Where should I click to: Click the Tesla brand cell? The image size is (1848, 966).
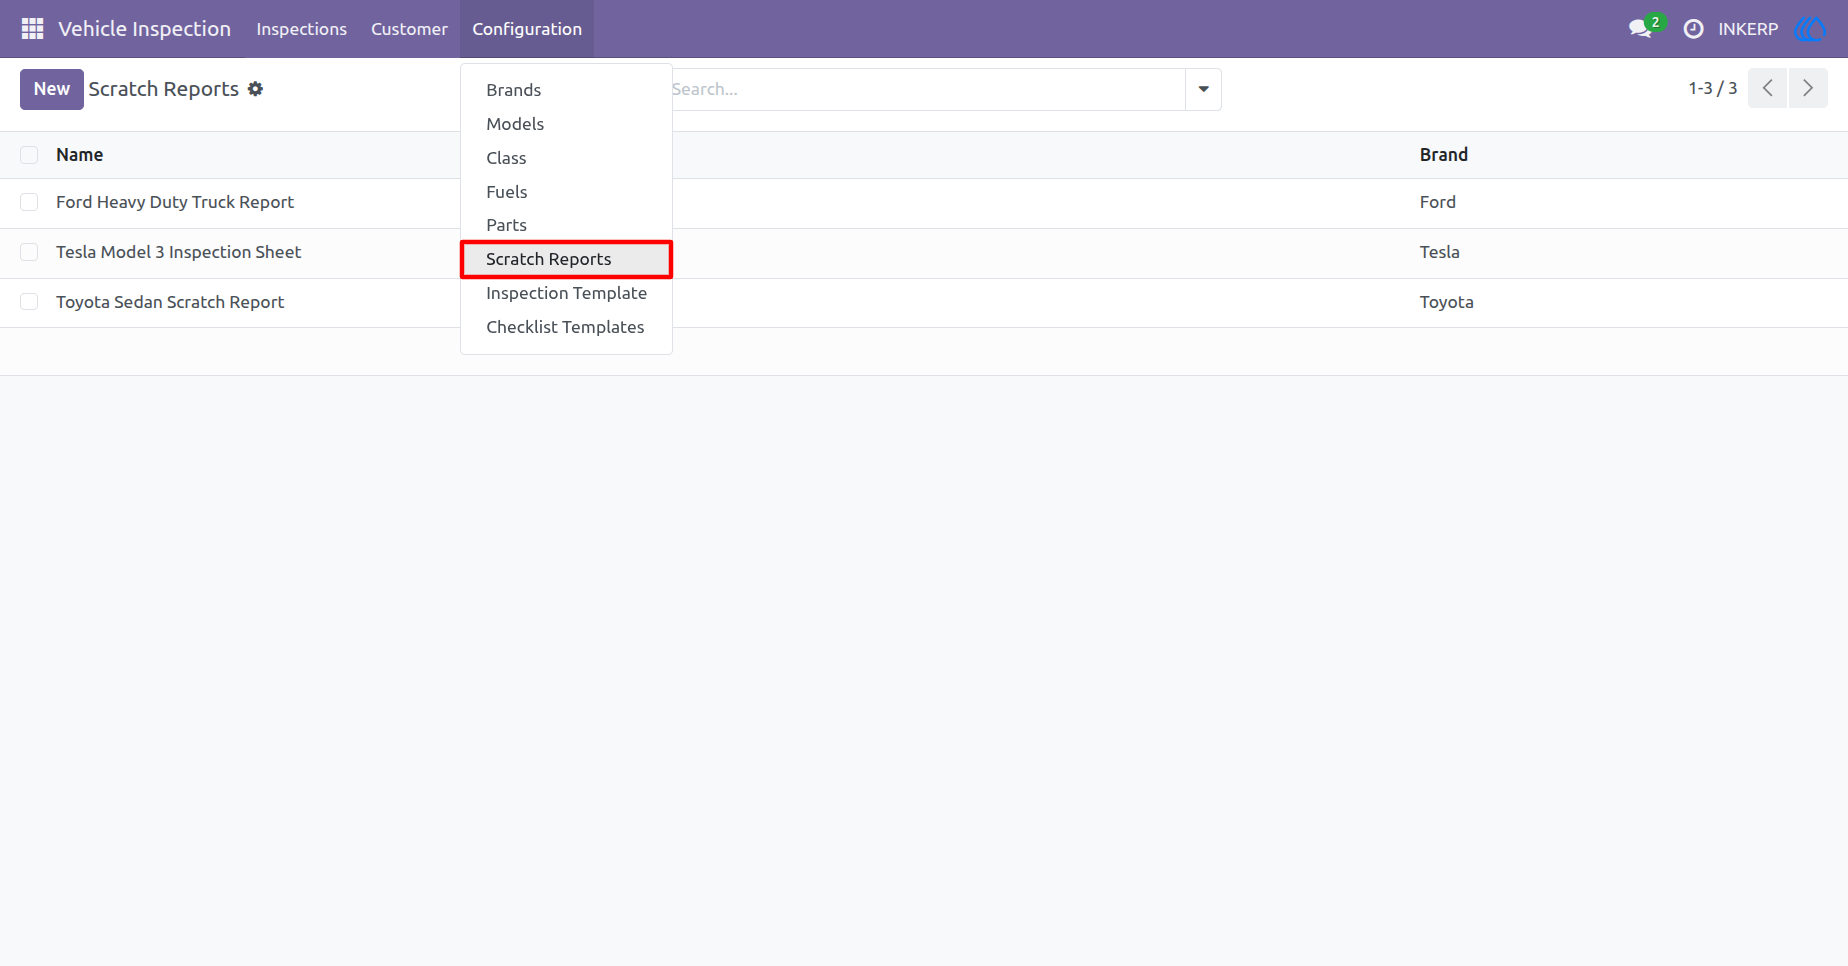click(x=1439, y=252)
